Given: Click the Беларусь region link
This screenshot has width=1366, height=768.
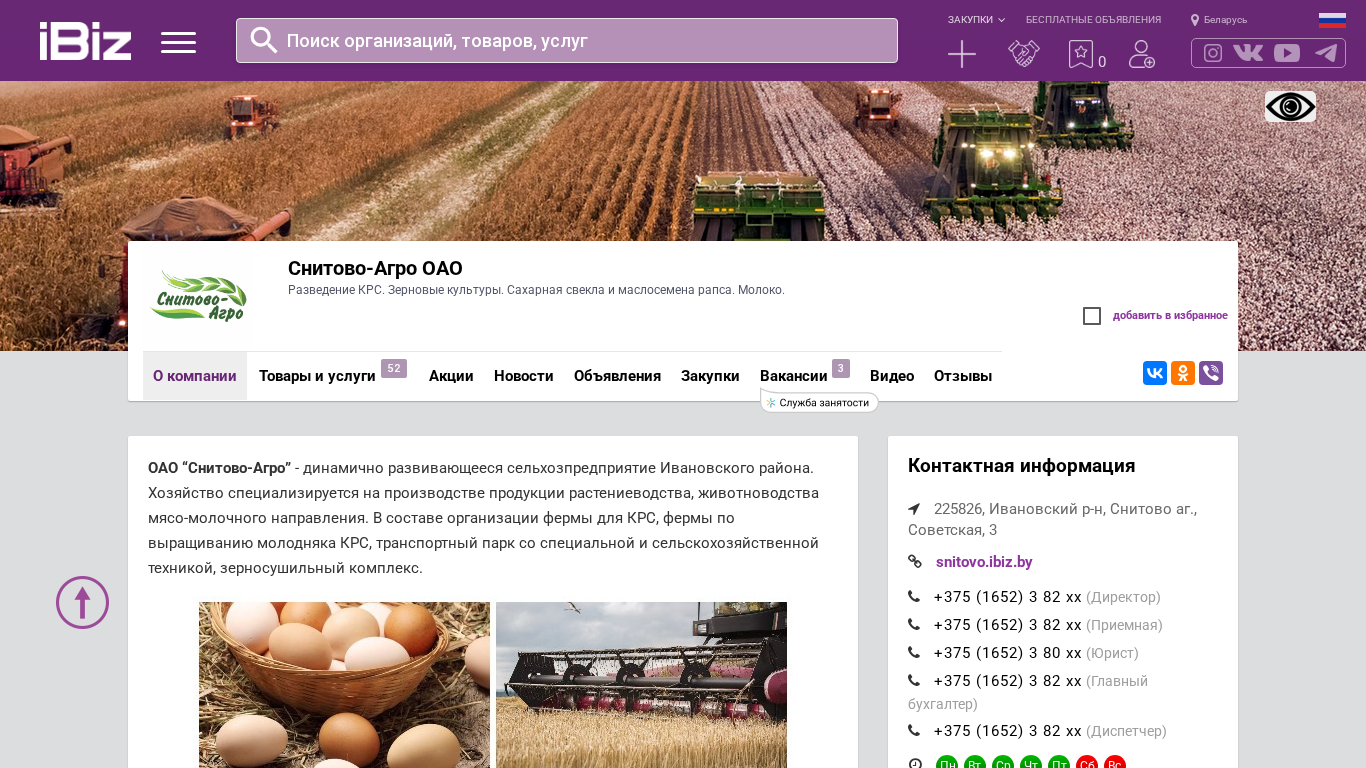Looking at the screenshot, I should pos(1225,20).
